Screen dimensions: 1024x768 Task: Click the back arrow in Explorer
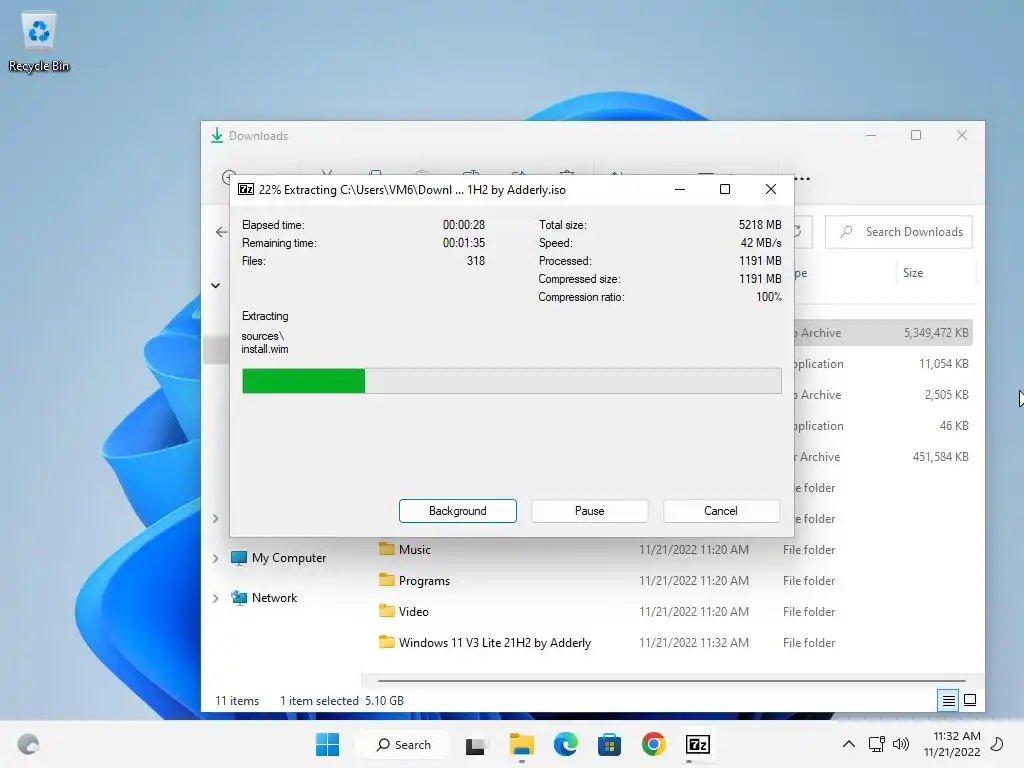(221, 232)
